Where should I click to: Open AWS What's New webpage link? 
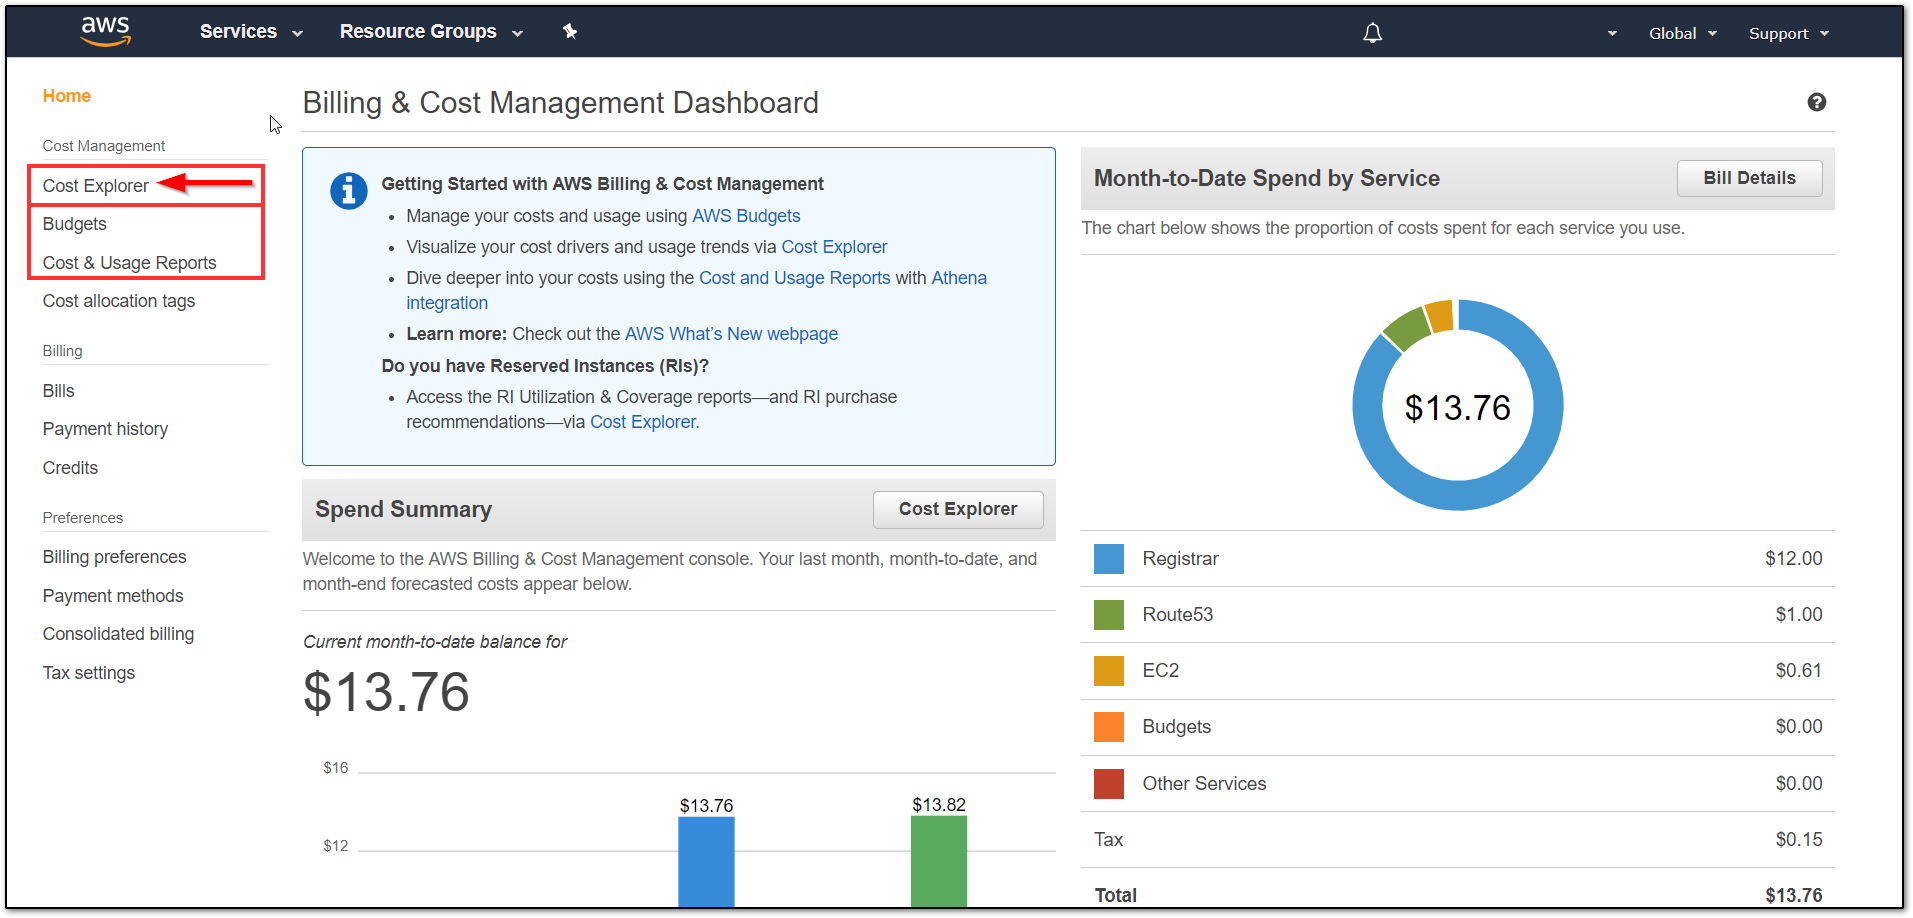pos(731,334)
